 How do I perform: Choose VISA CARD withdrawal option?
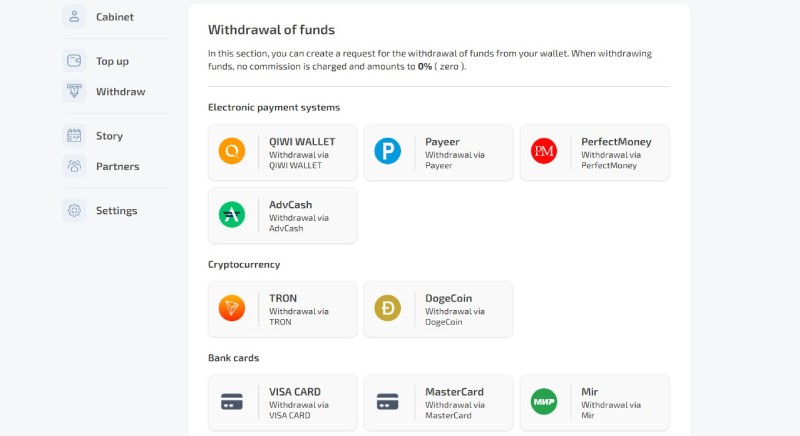click(x=283, y=403)
